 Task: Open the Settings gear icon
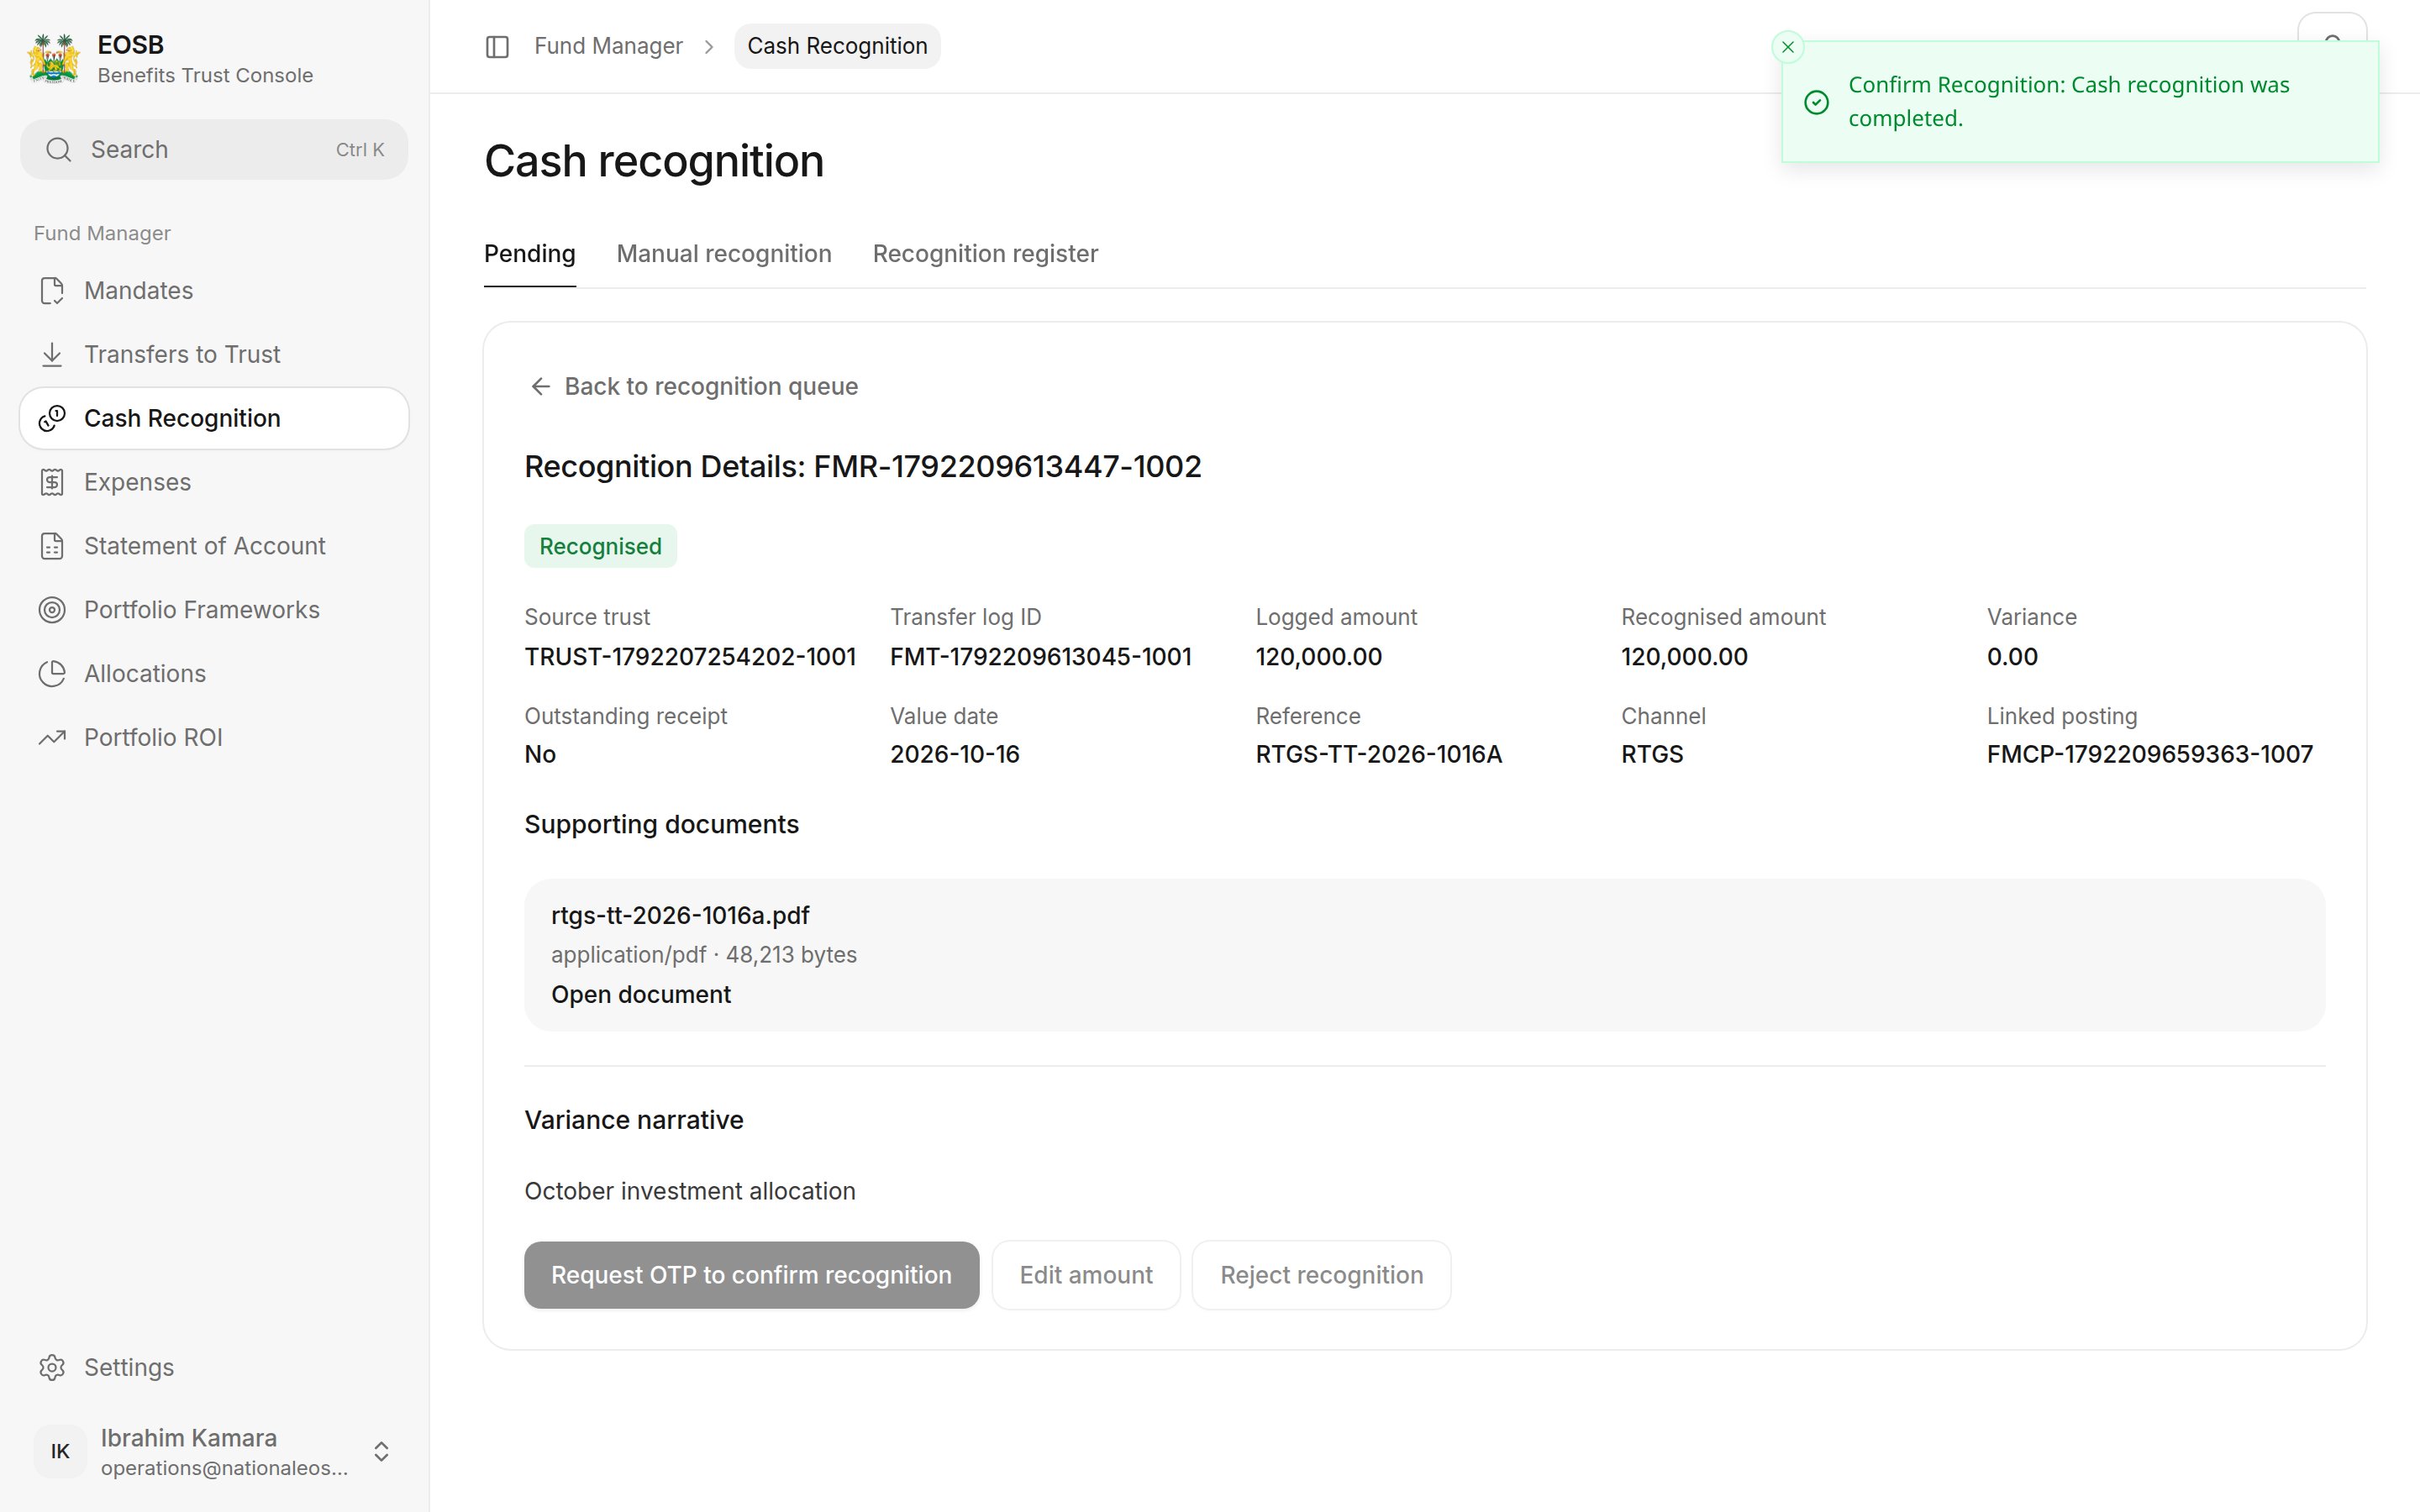pyautogui.click(x=52, y=1367)
